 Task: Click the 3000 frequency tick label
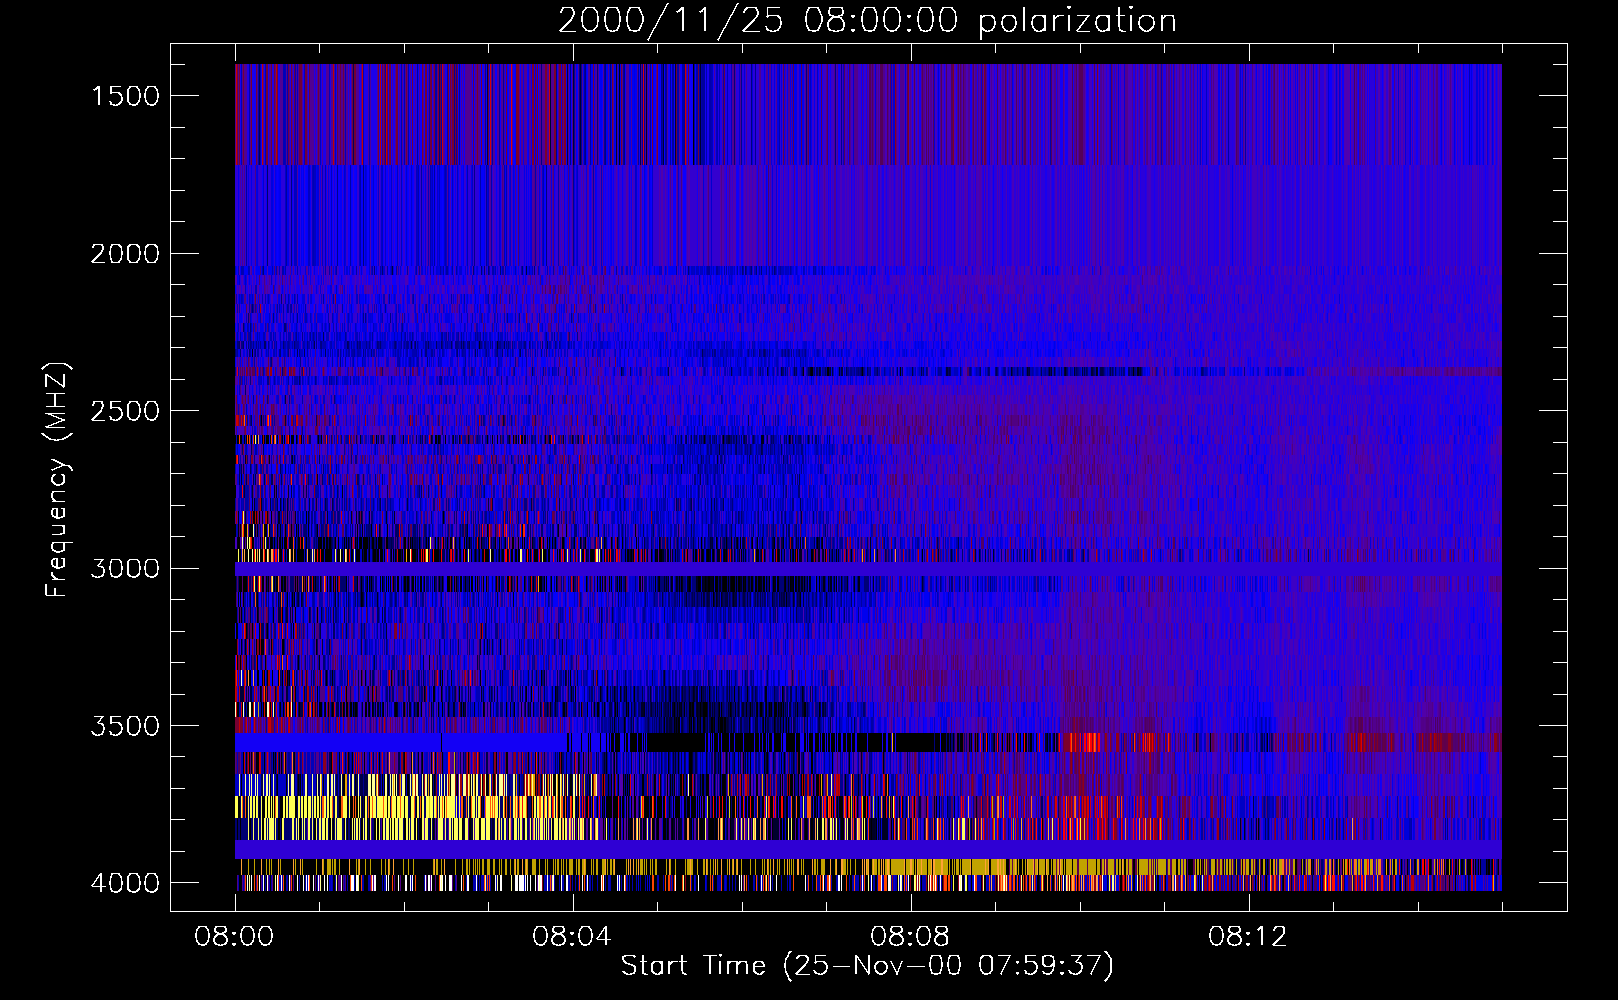coord(125,569)
